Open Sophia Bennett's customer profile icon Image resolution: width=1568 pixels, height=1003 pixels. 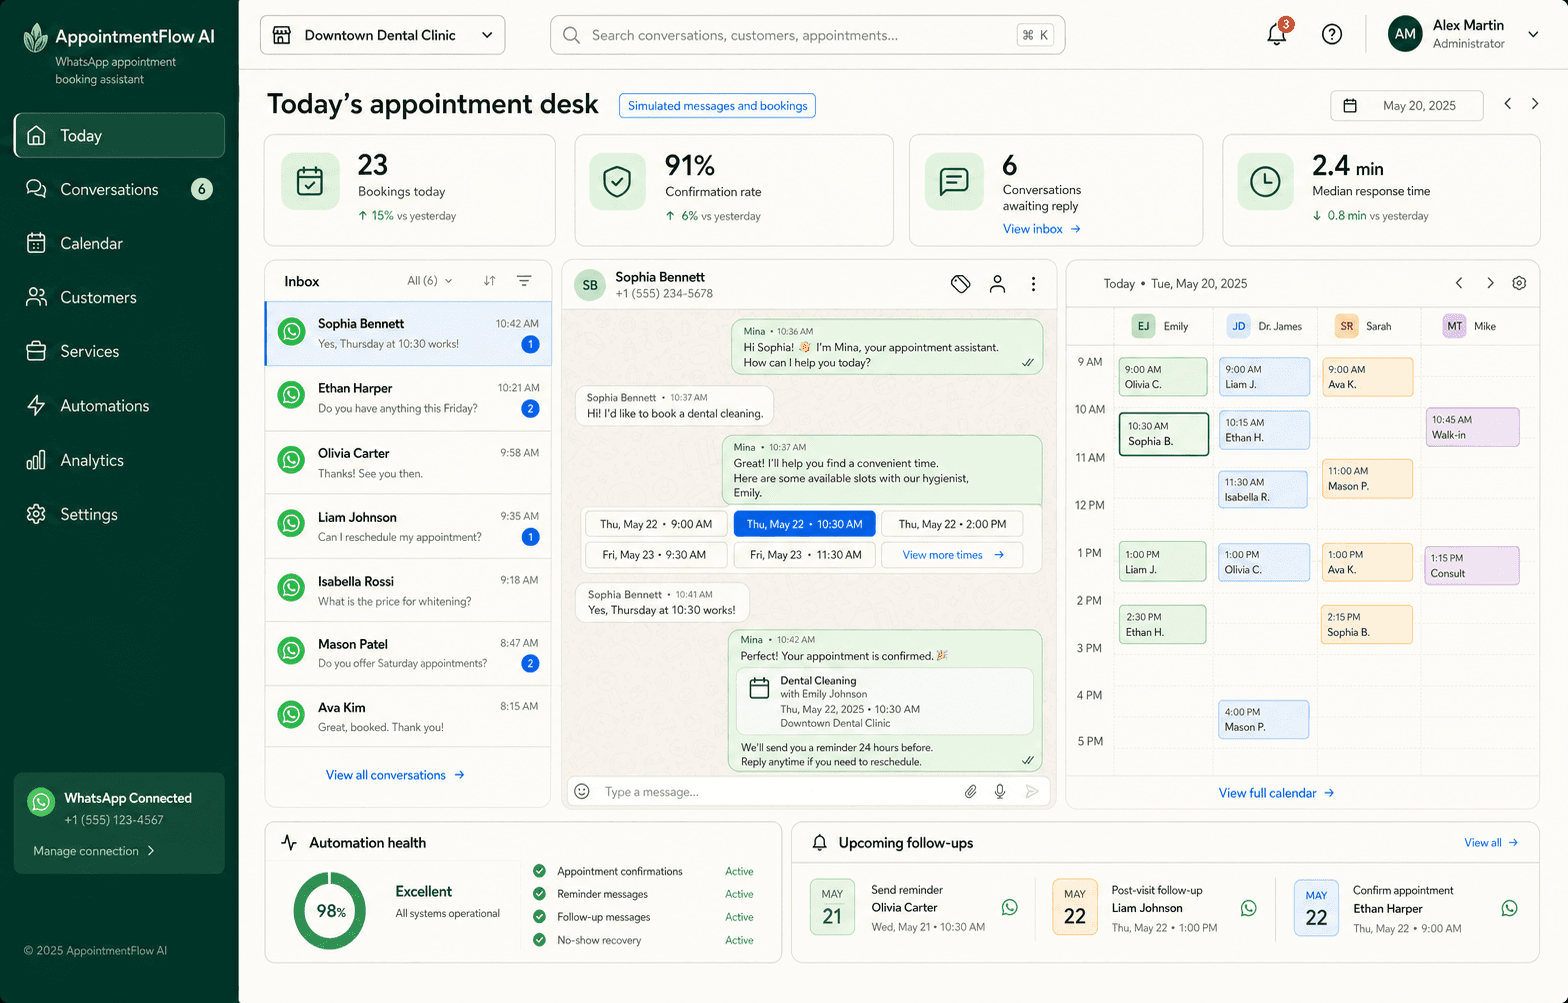pos(997,284)
